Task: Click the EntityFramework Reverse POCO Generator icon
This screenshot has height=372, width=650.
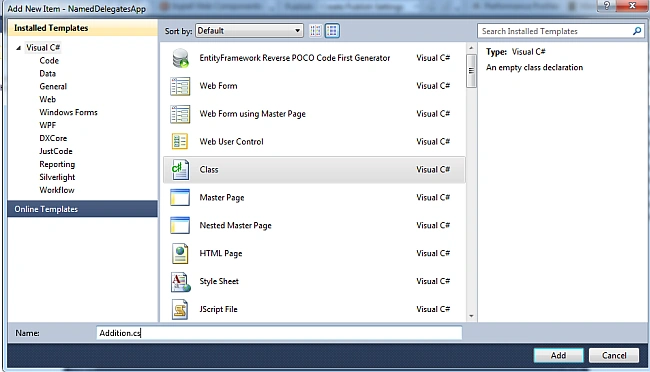Action: [180, 58]
